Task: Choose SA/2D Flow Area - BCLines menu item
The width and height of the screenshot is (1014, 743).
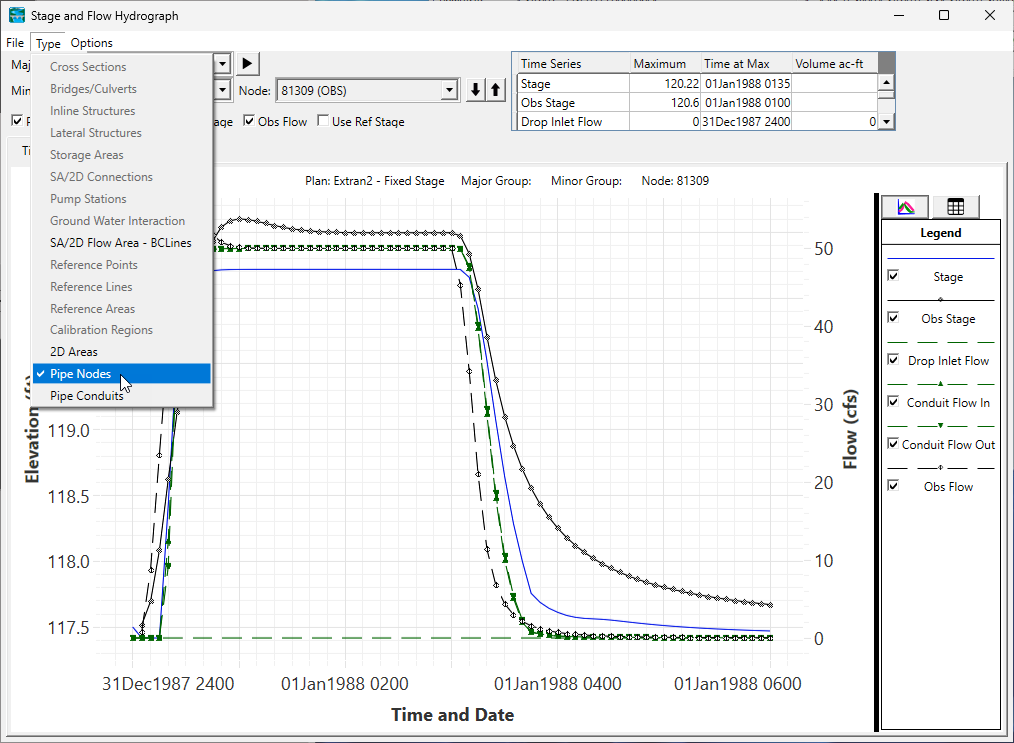Action: click(121, 243)
